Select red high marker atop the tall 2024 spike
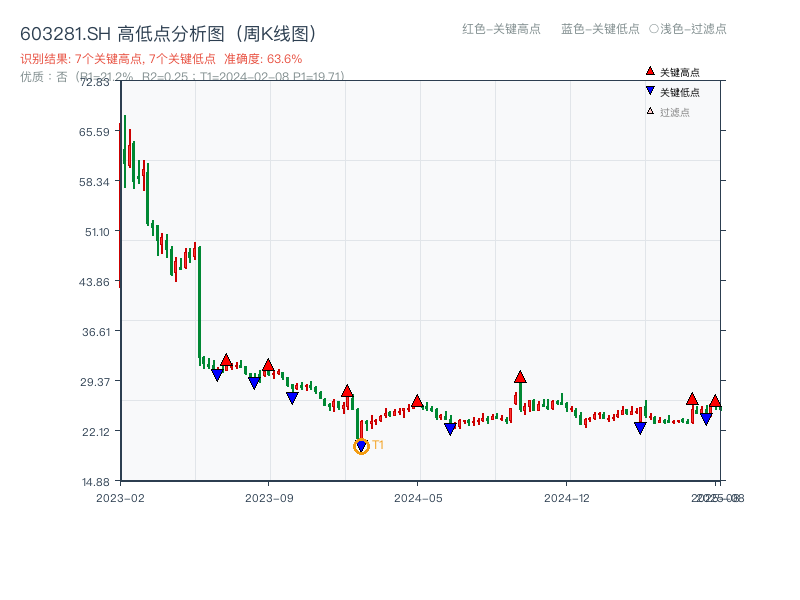Viewport: 800px width, 600px height. click(x=520, y=377)
